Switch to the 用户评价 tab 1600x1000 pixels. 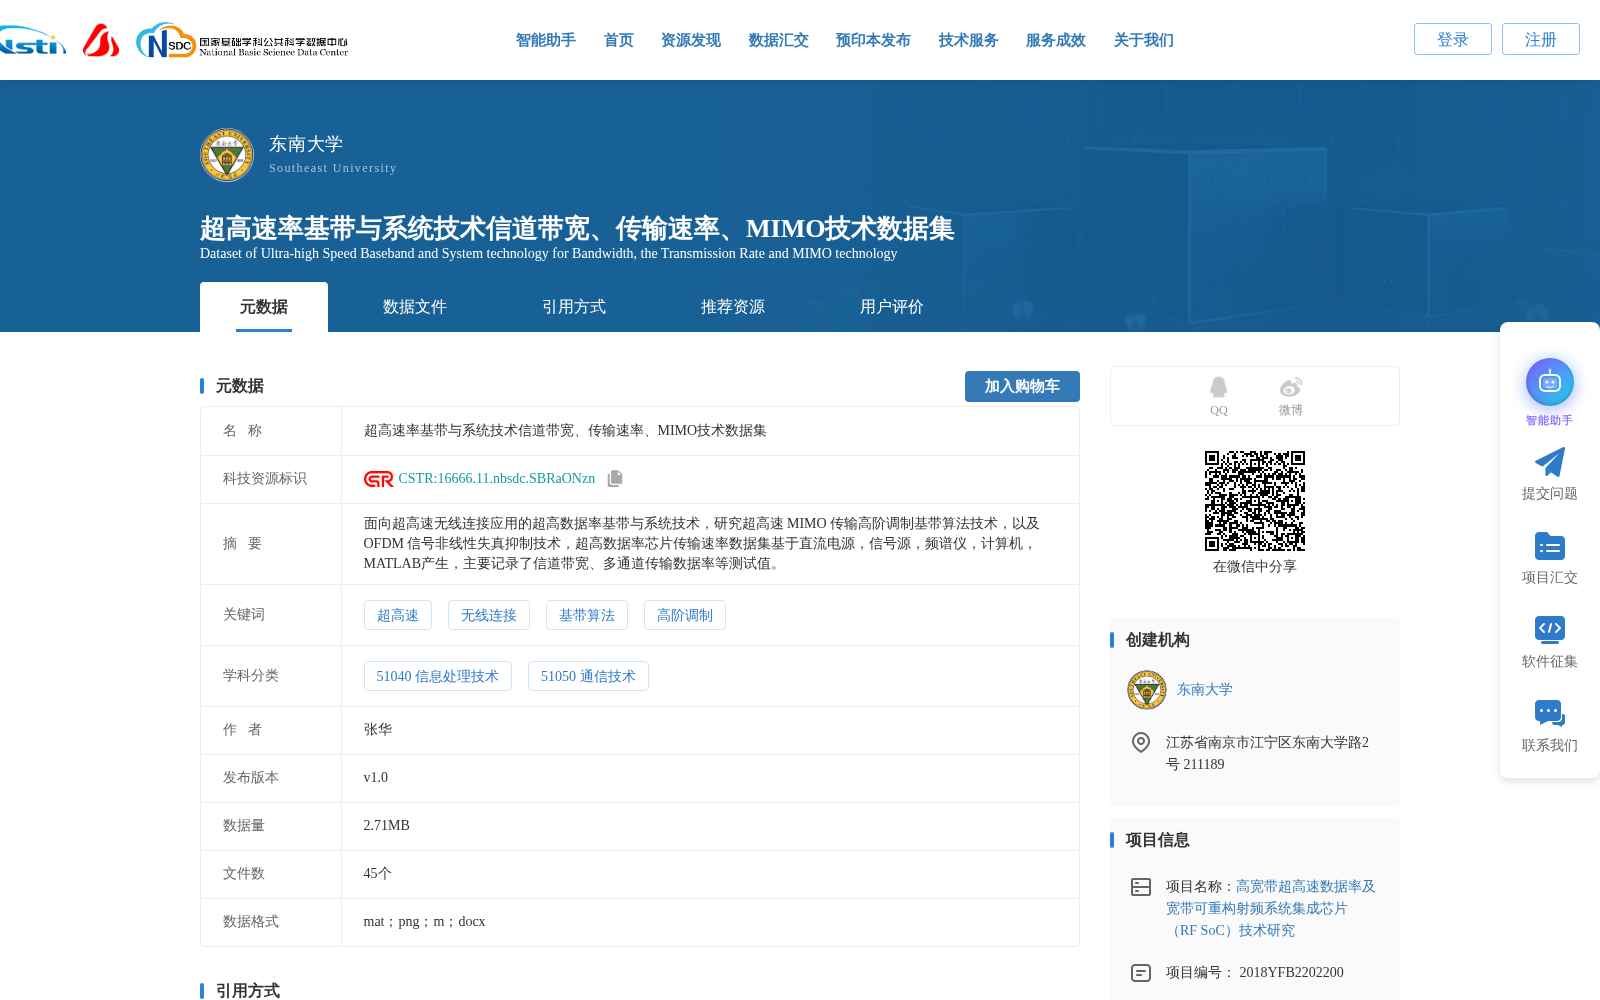tap(892, 307)
